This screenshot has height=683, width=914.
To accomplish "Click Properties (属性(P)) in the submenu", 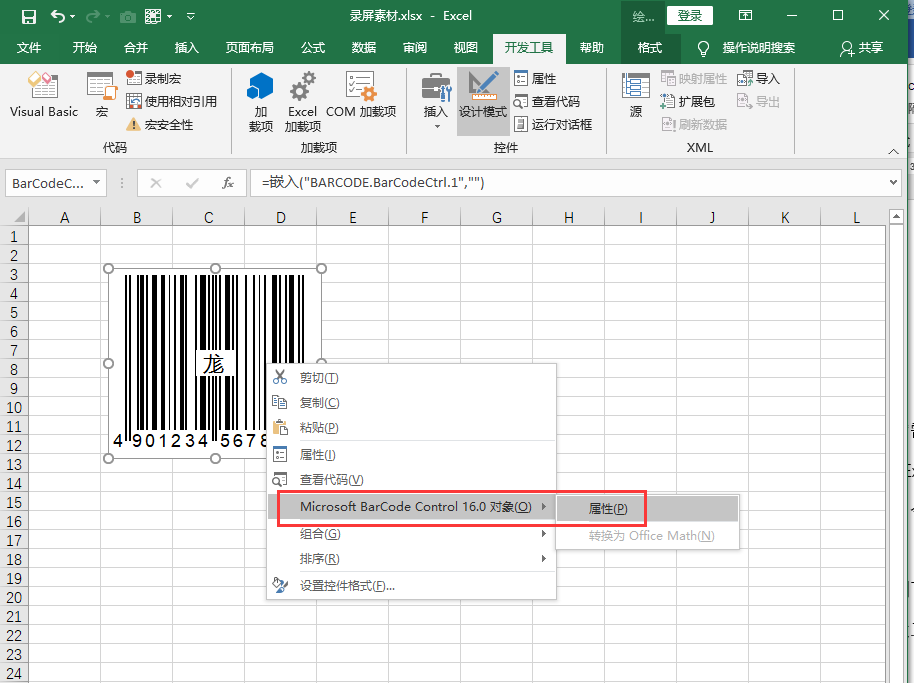I will (647, 509).
